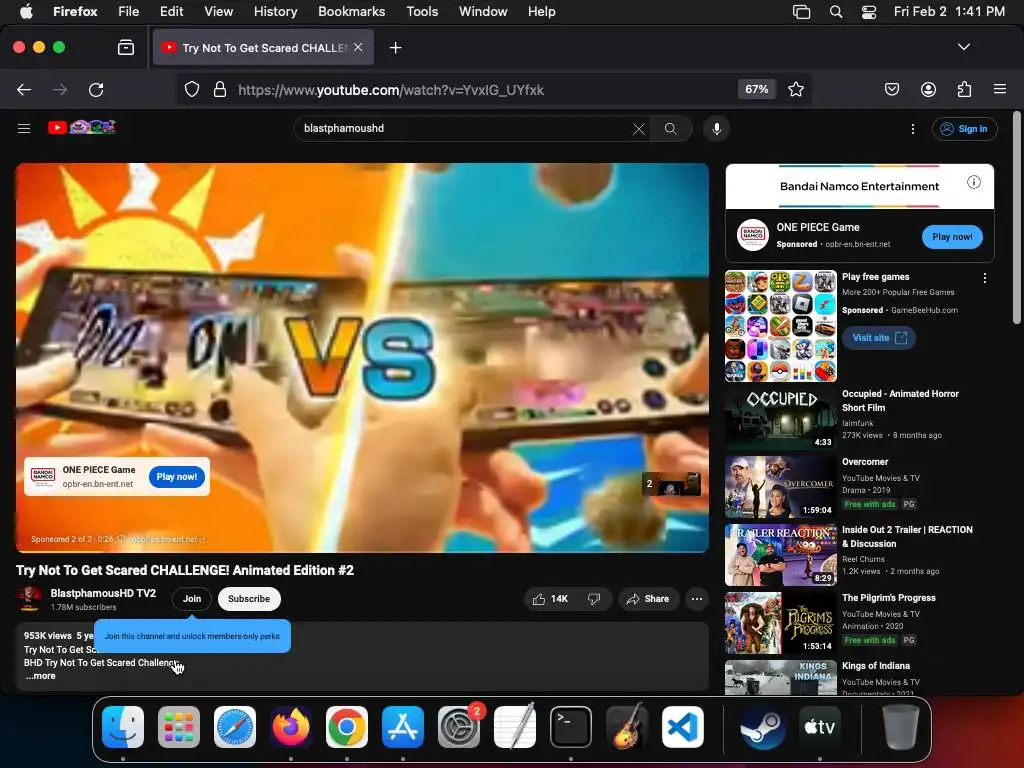Open YouTube settings three-dot menu
This screenshot has height=768, width=1024.
pyautogui.click(x=912, y=129)
